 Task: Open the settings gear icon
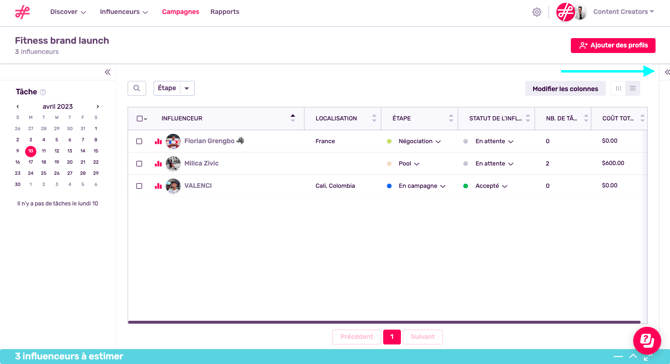[x=537, y=12]
